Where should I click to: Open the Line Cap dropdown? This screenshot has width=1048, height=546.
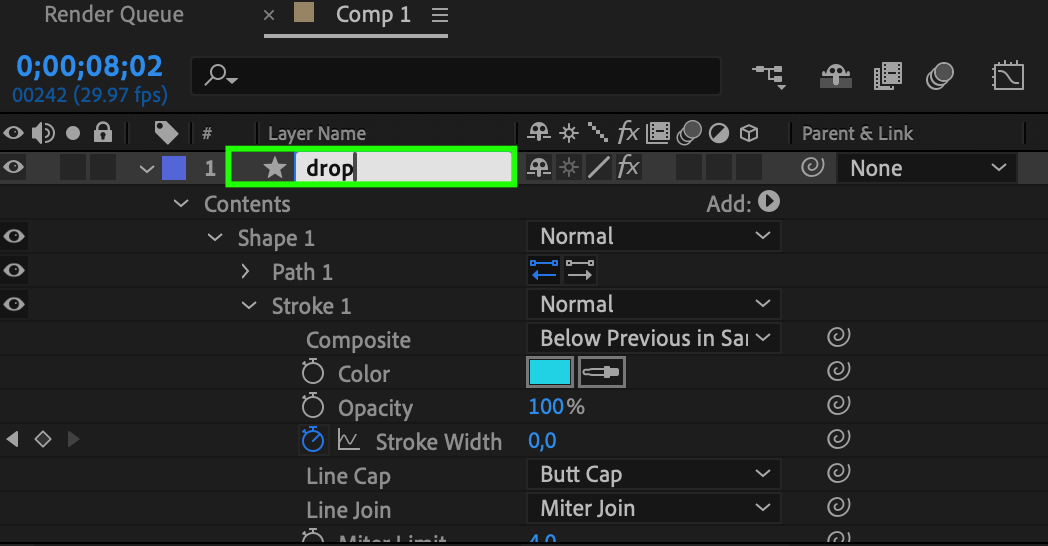654,474
